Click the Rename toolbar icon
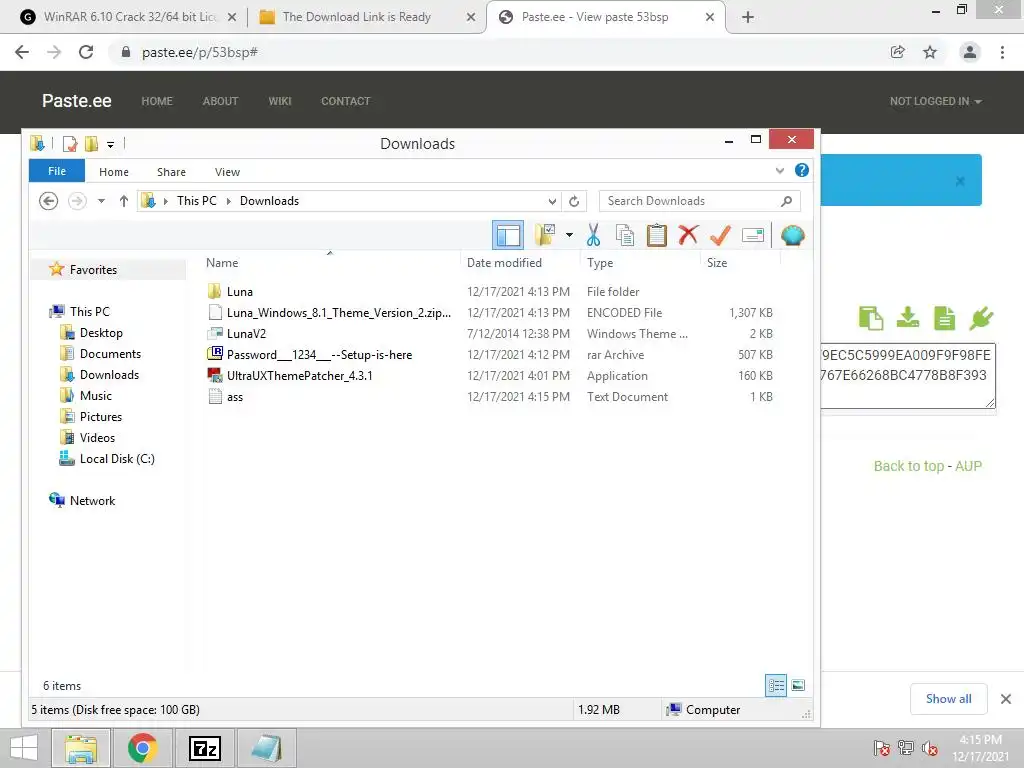 click(x=752, y=235)
